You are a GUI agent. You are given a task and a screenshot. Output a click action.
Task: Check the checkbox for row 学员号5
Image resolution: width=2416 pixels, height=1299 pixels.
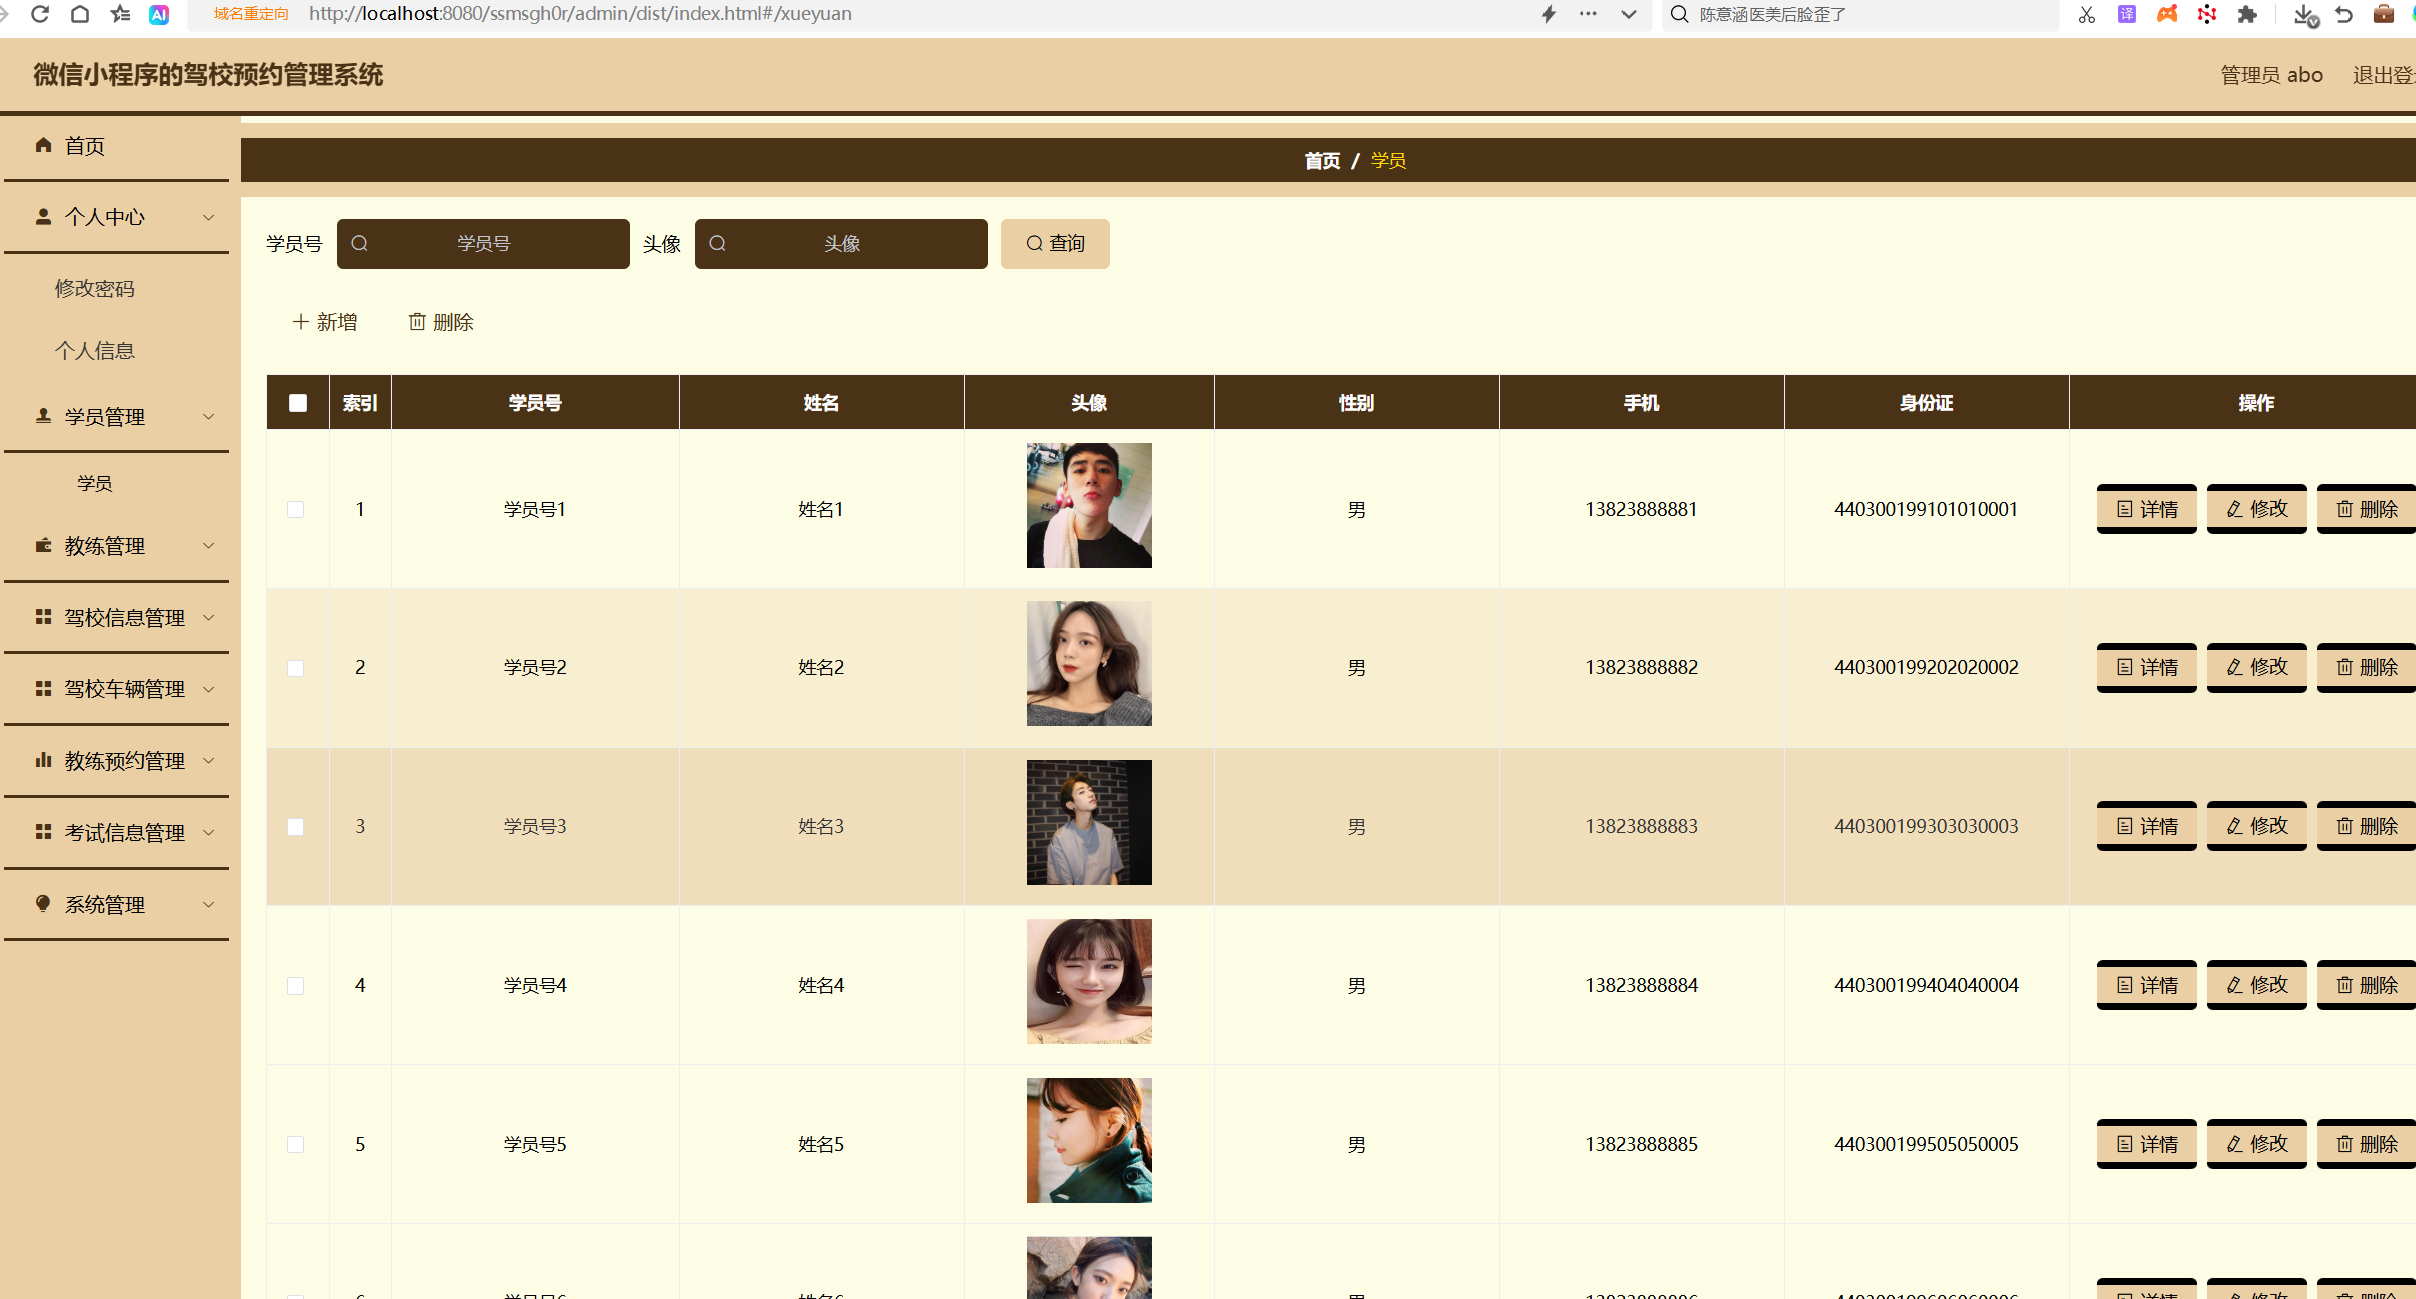coord(296,1145)
